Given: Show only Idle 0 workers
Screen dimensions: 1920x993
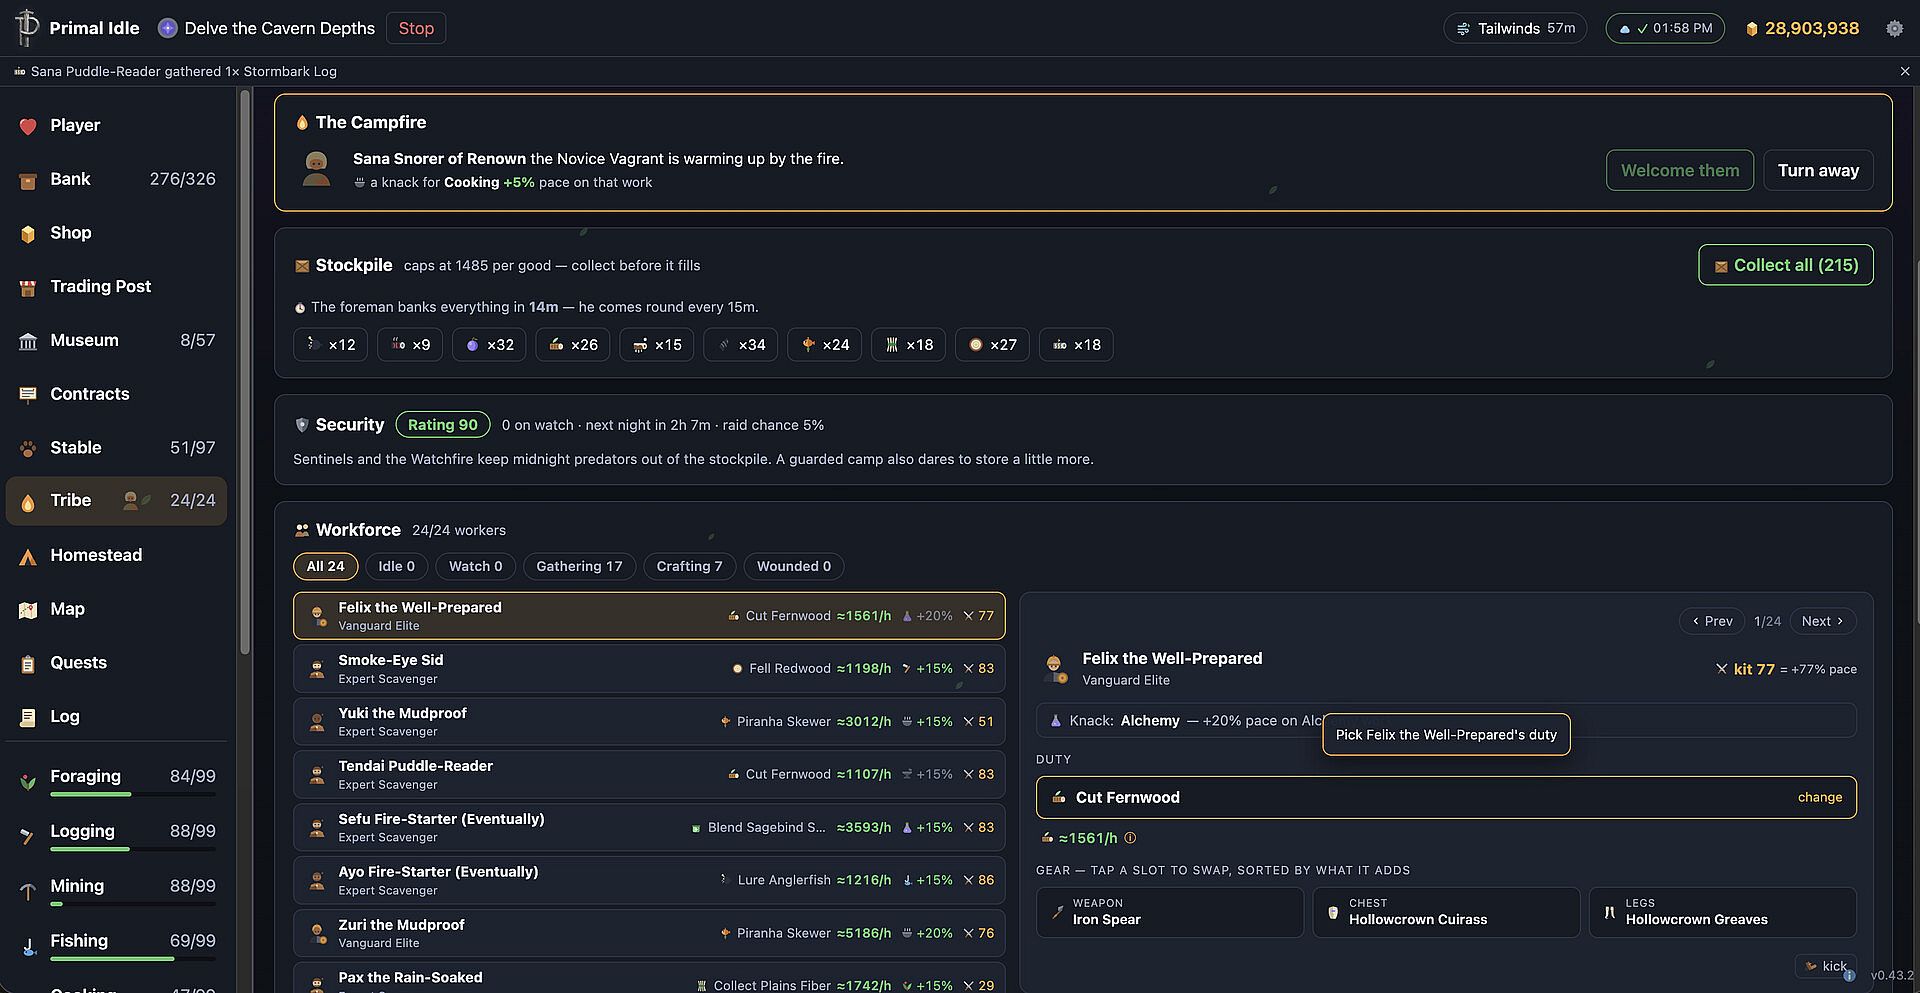Looking at the screenshot, I should 396,566.
